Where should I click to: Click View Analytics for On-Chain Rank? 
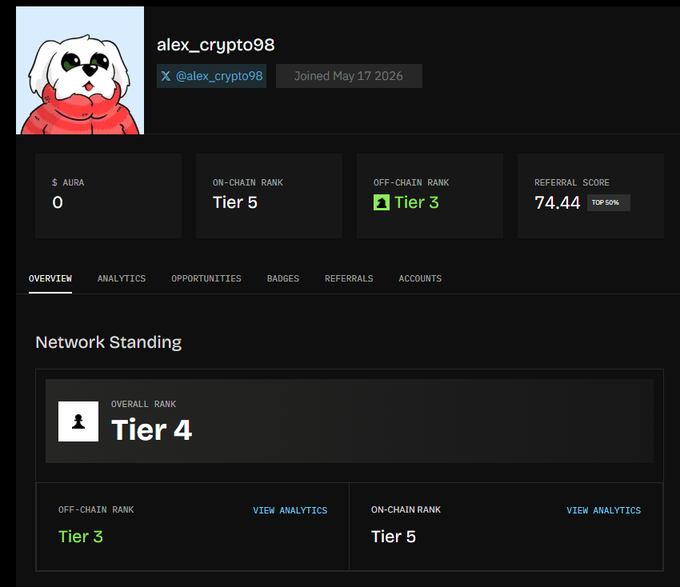603,511
